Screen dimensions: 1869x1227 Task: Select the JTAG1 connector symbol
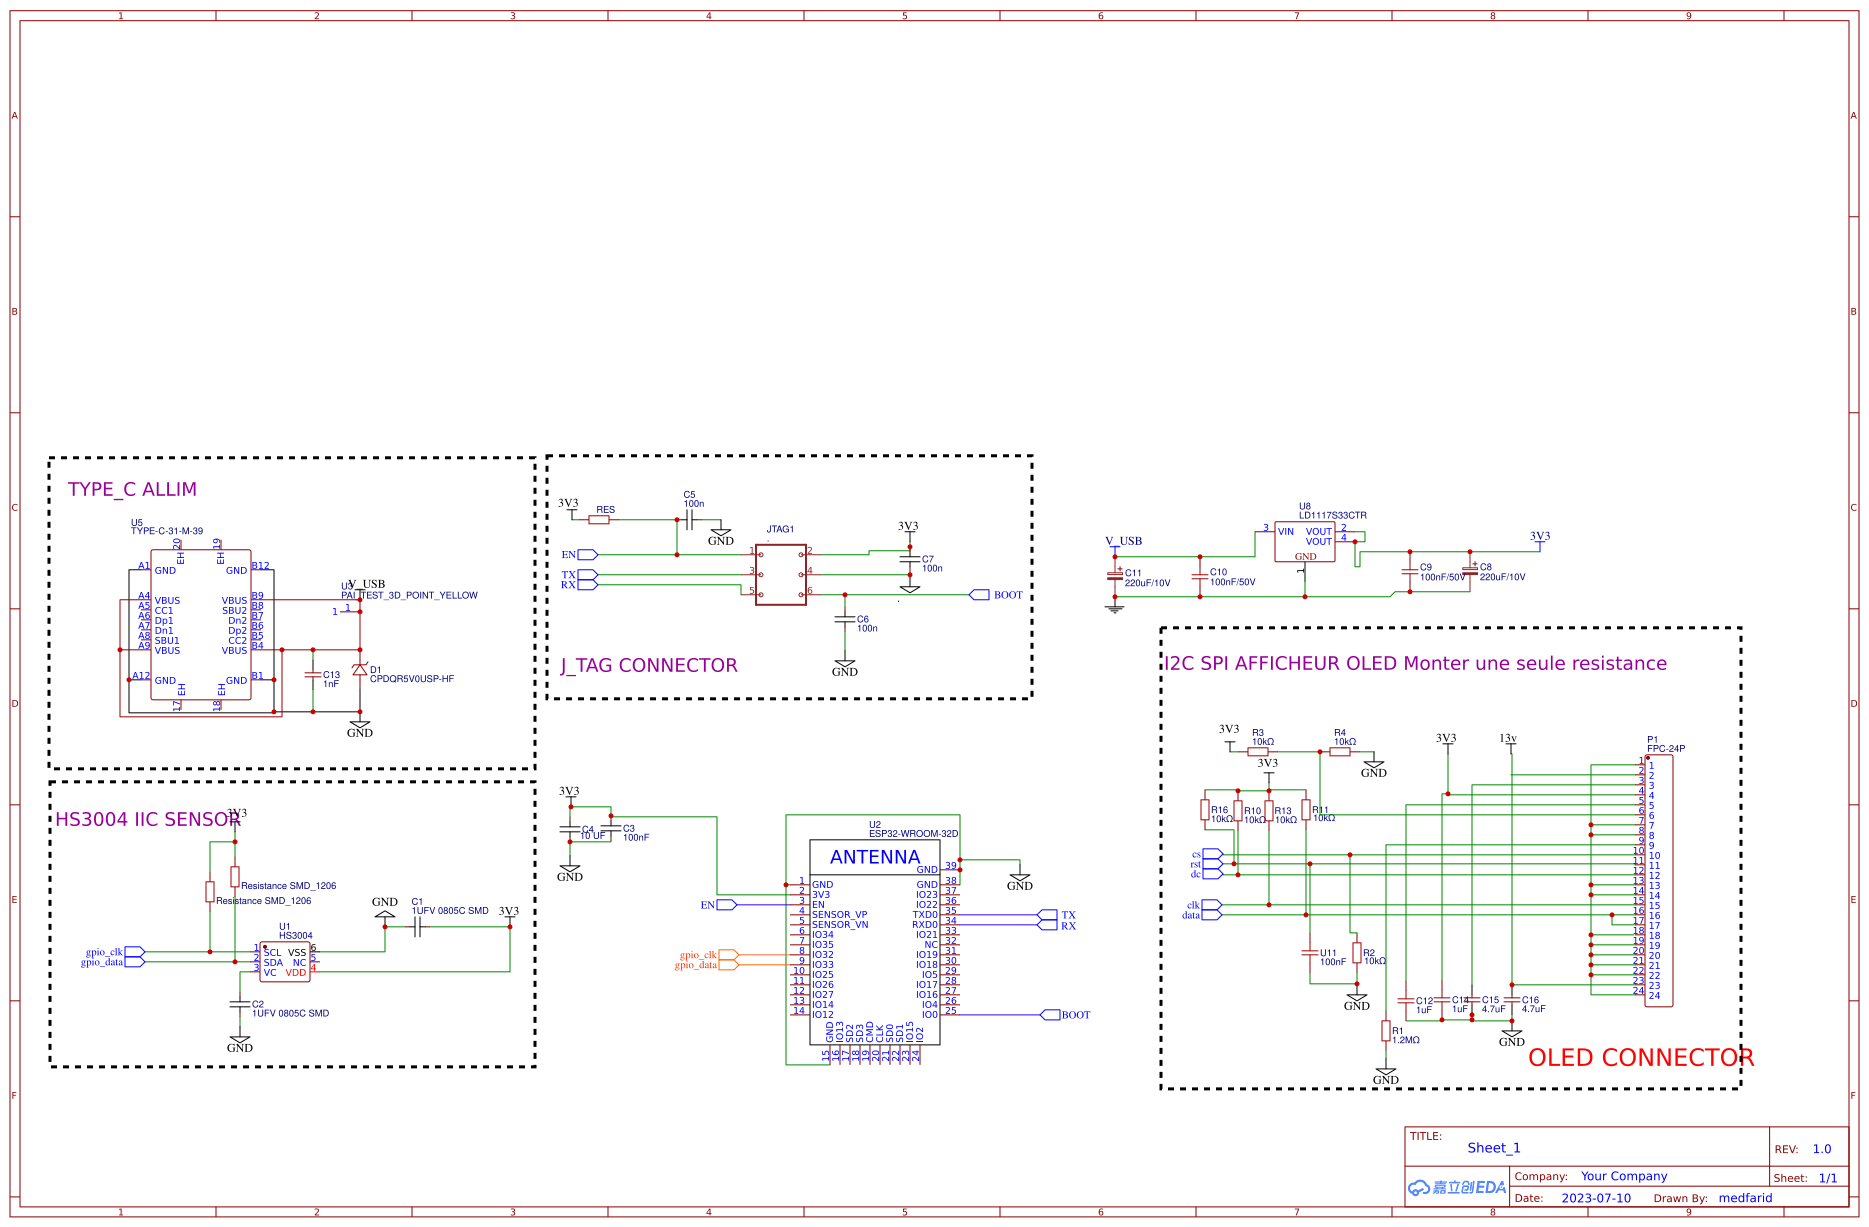point(781,575)
